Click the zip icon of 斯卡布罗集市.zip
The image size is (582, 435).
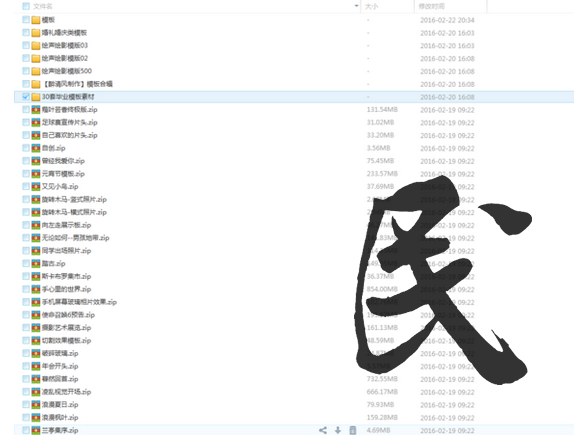tap(36, 277)
